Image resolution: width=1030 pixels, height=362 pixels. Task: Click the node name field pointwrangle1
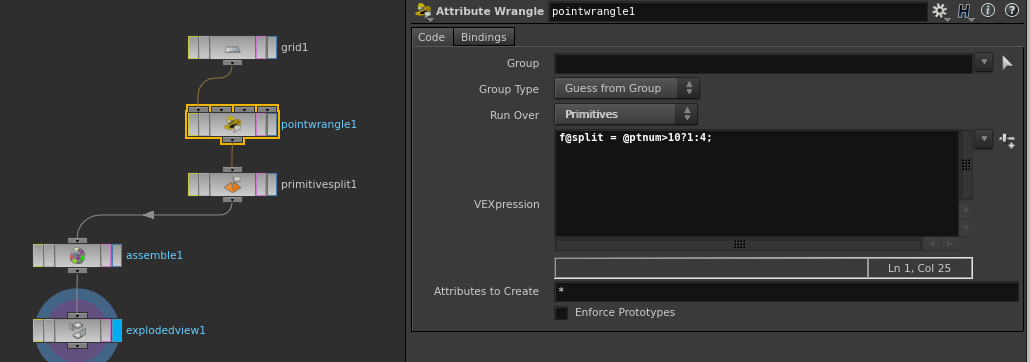point(738,11)
